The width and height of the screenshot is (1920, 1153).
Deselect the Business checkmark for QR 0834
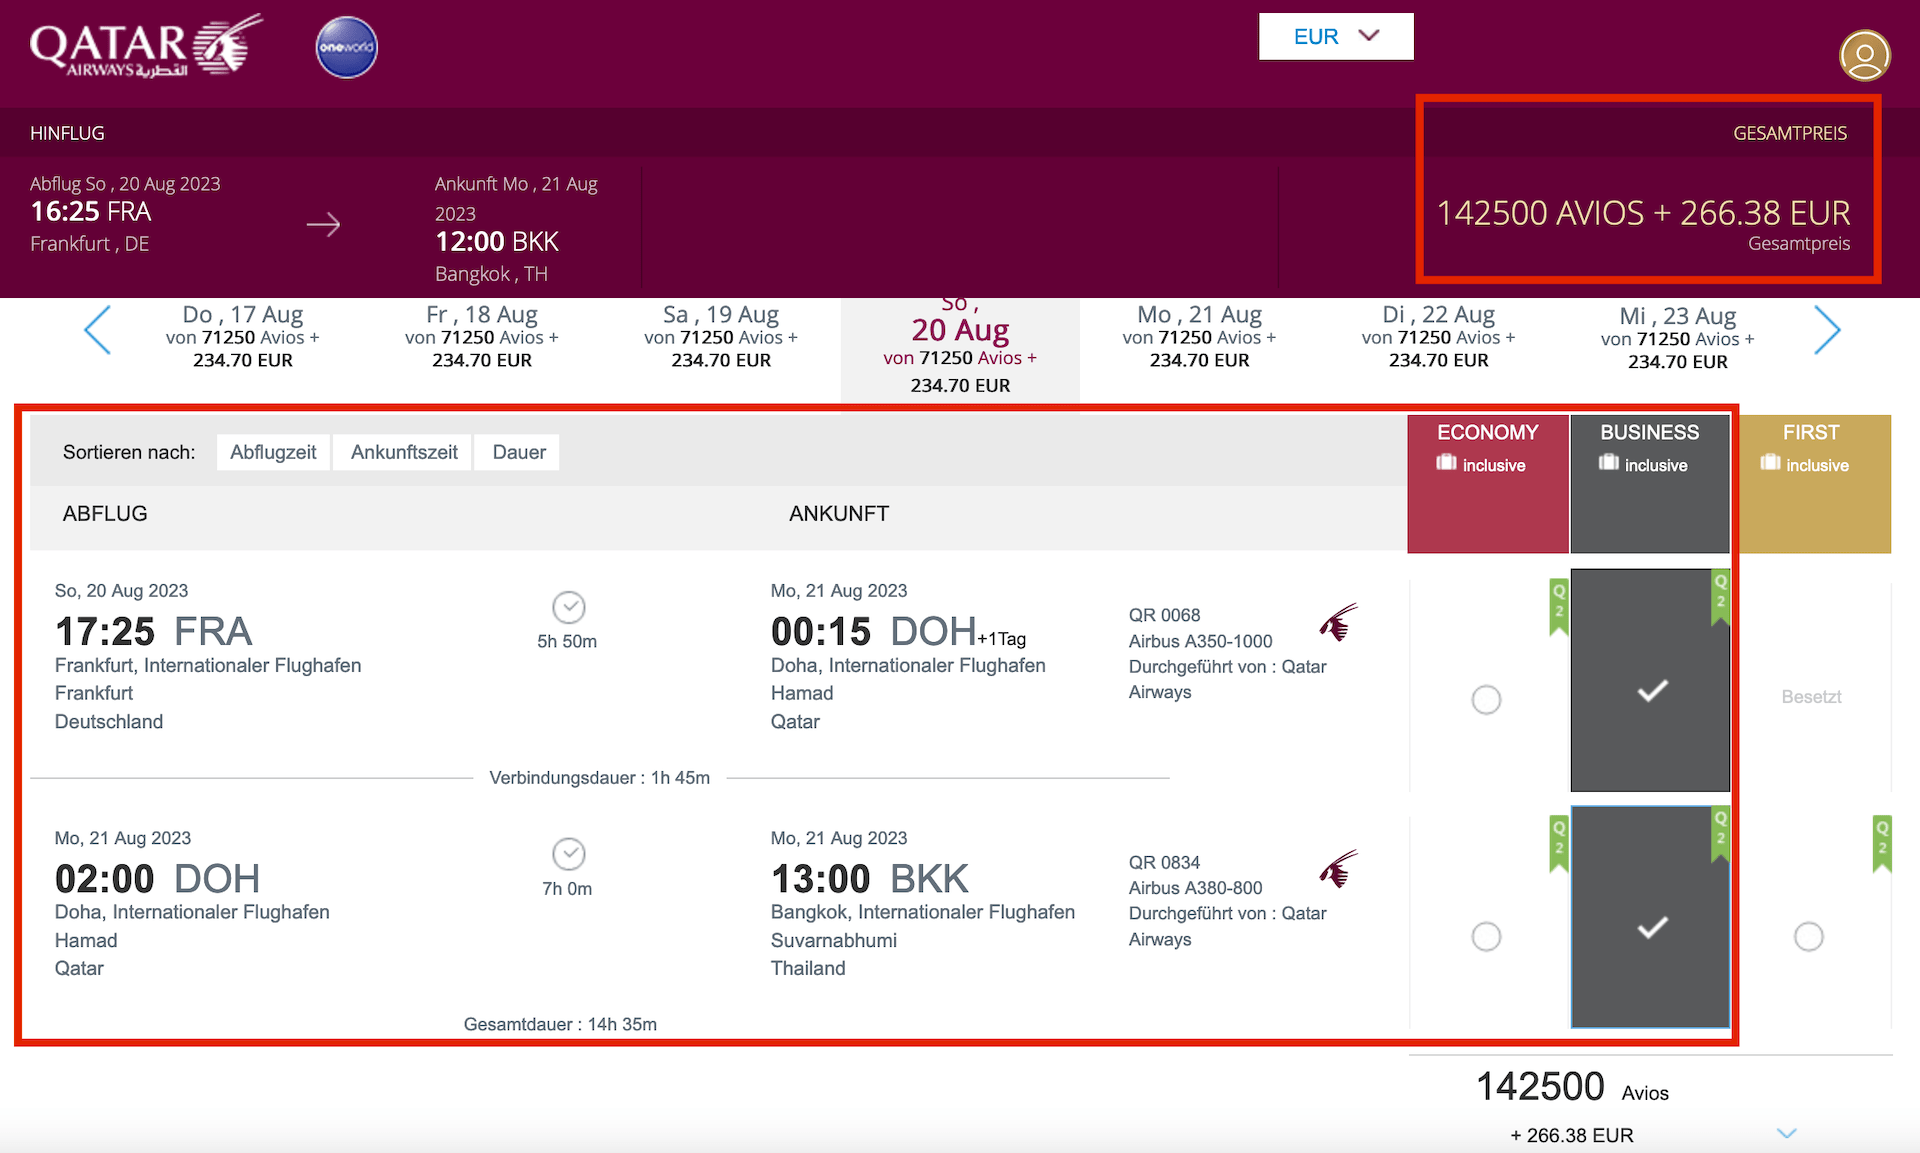click(x=1650, y=928)
